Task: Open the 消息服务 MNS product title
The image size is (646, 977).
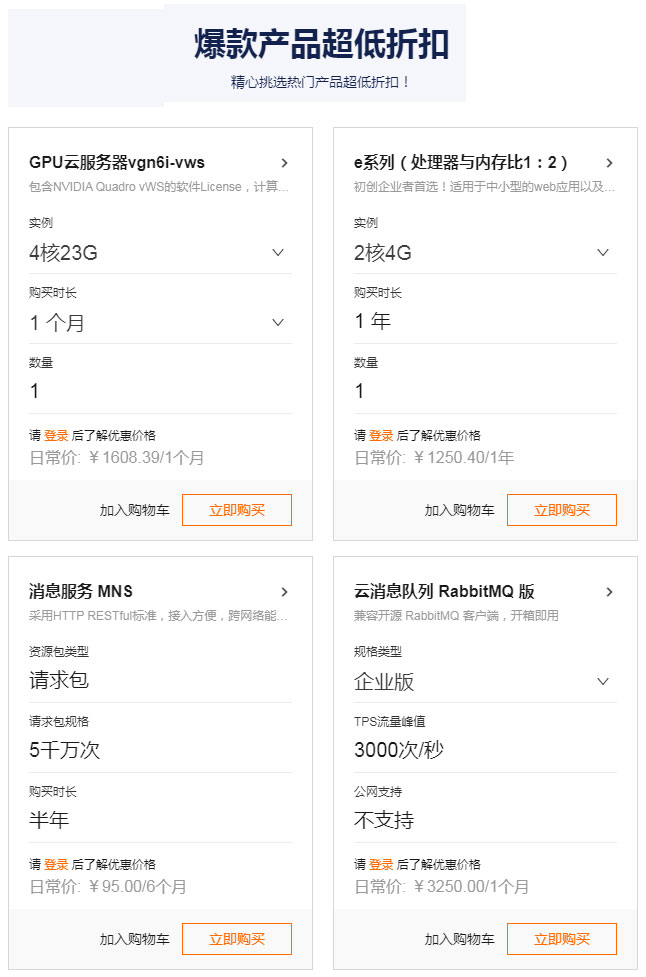Action: coord(81,591)
